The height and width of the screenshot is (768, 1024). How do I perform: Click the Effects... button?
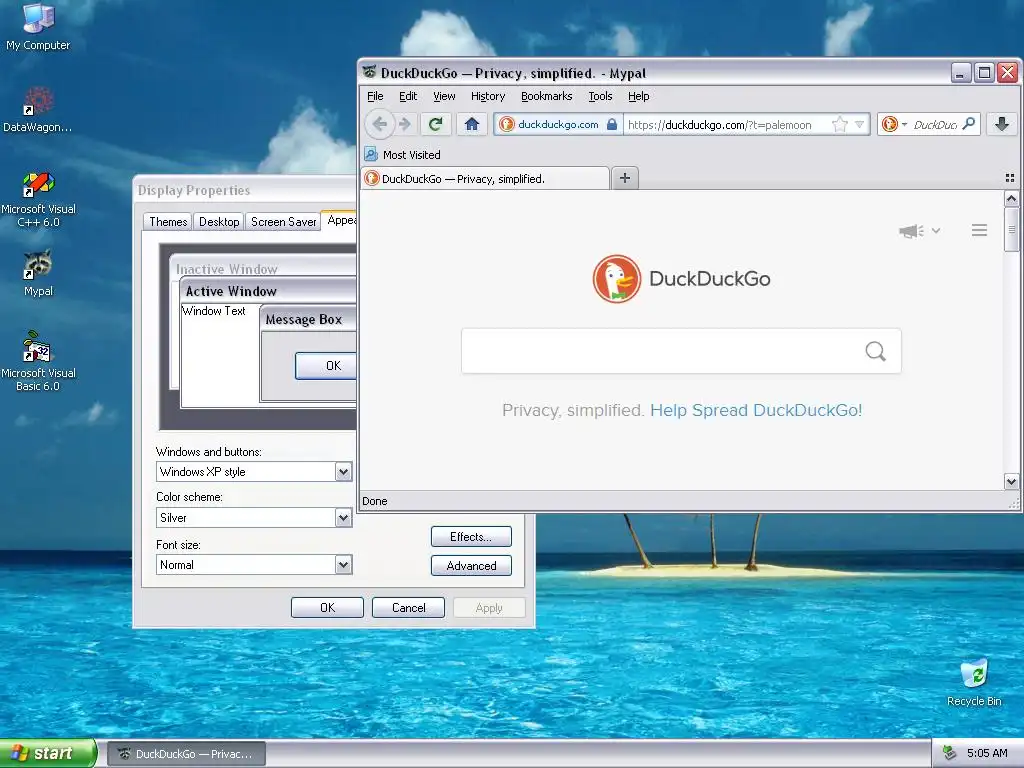tap(471, 537)
